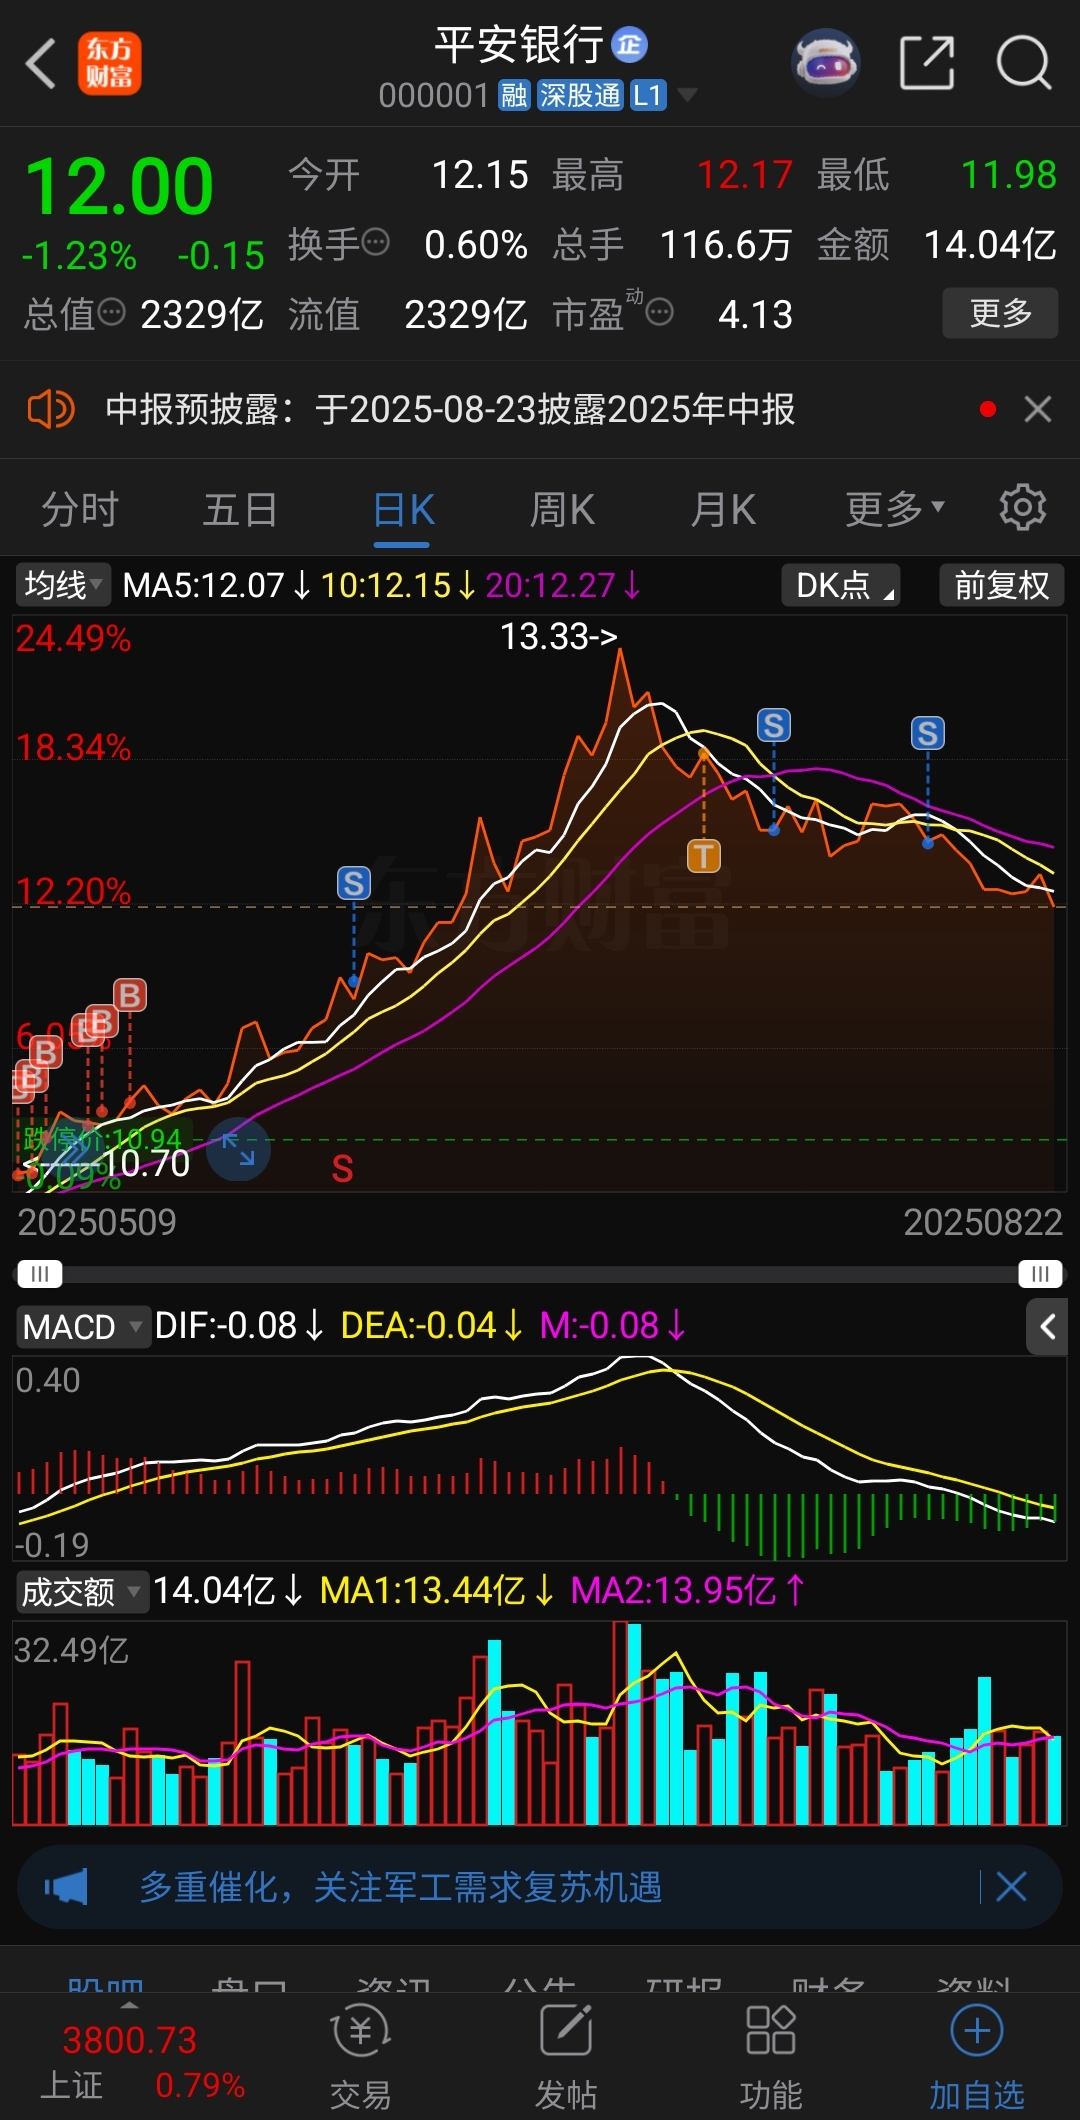Image resolution: width=1080 pixels, height=2120 pixels.
Task: Tap the megaphone promo icon
Action: (66, 1887)
